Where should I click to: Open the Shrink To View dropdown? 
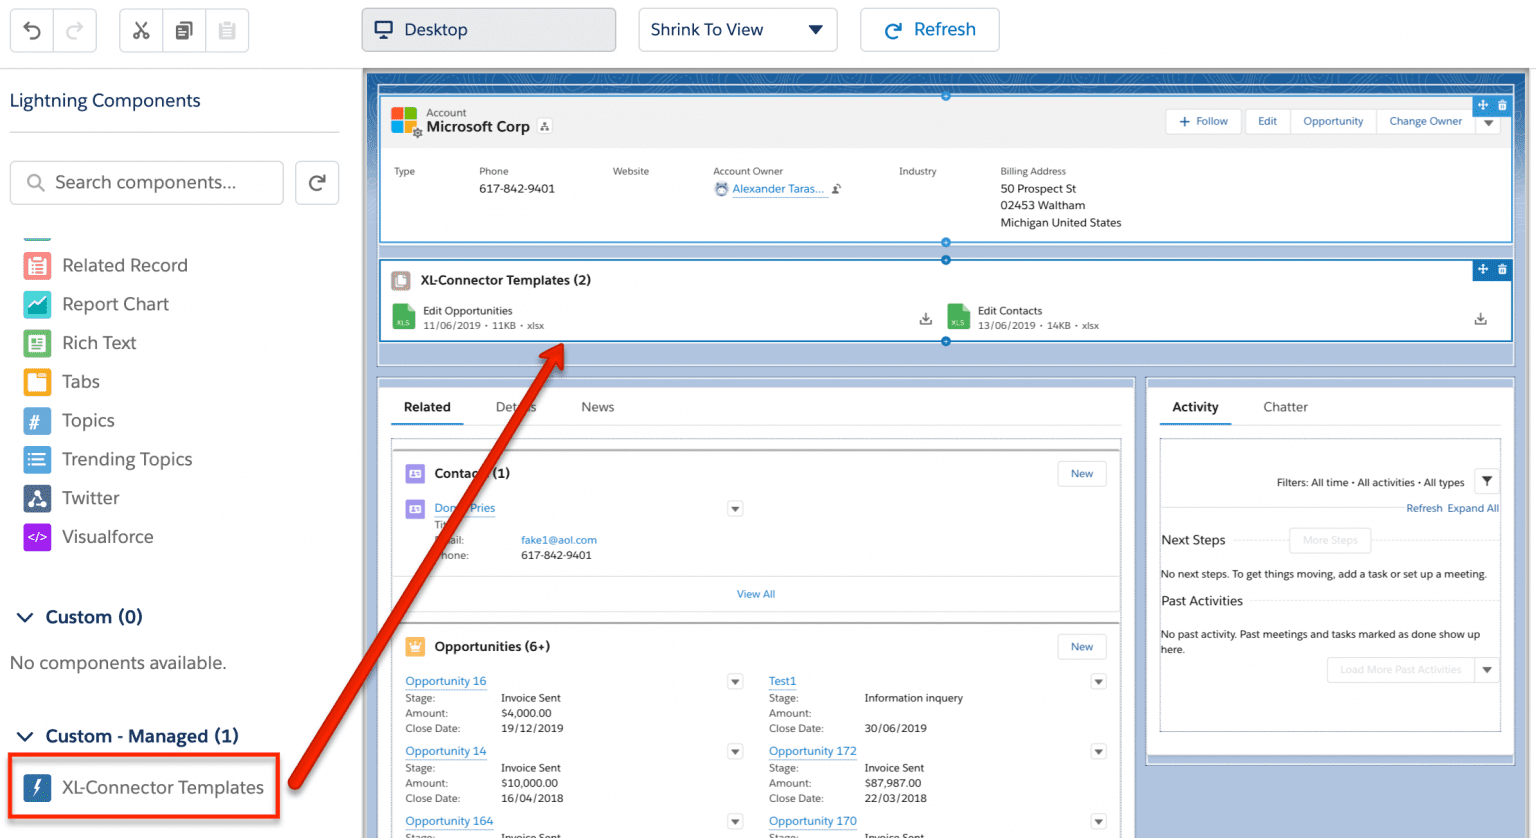tap(813, 29)
